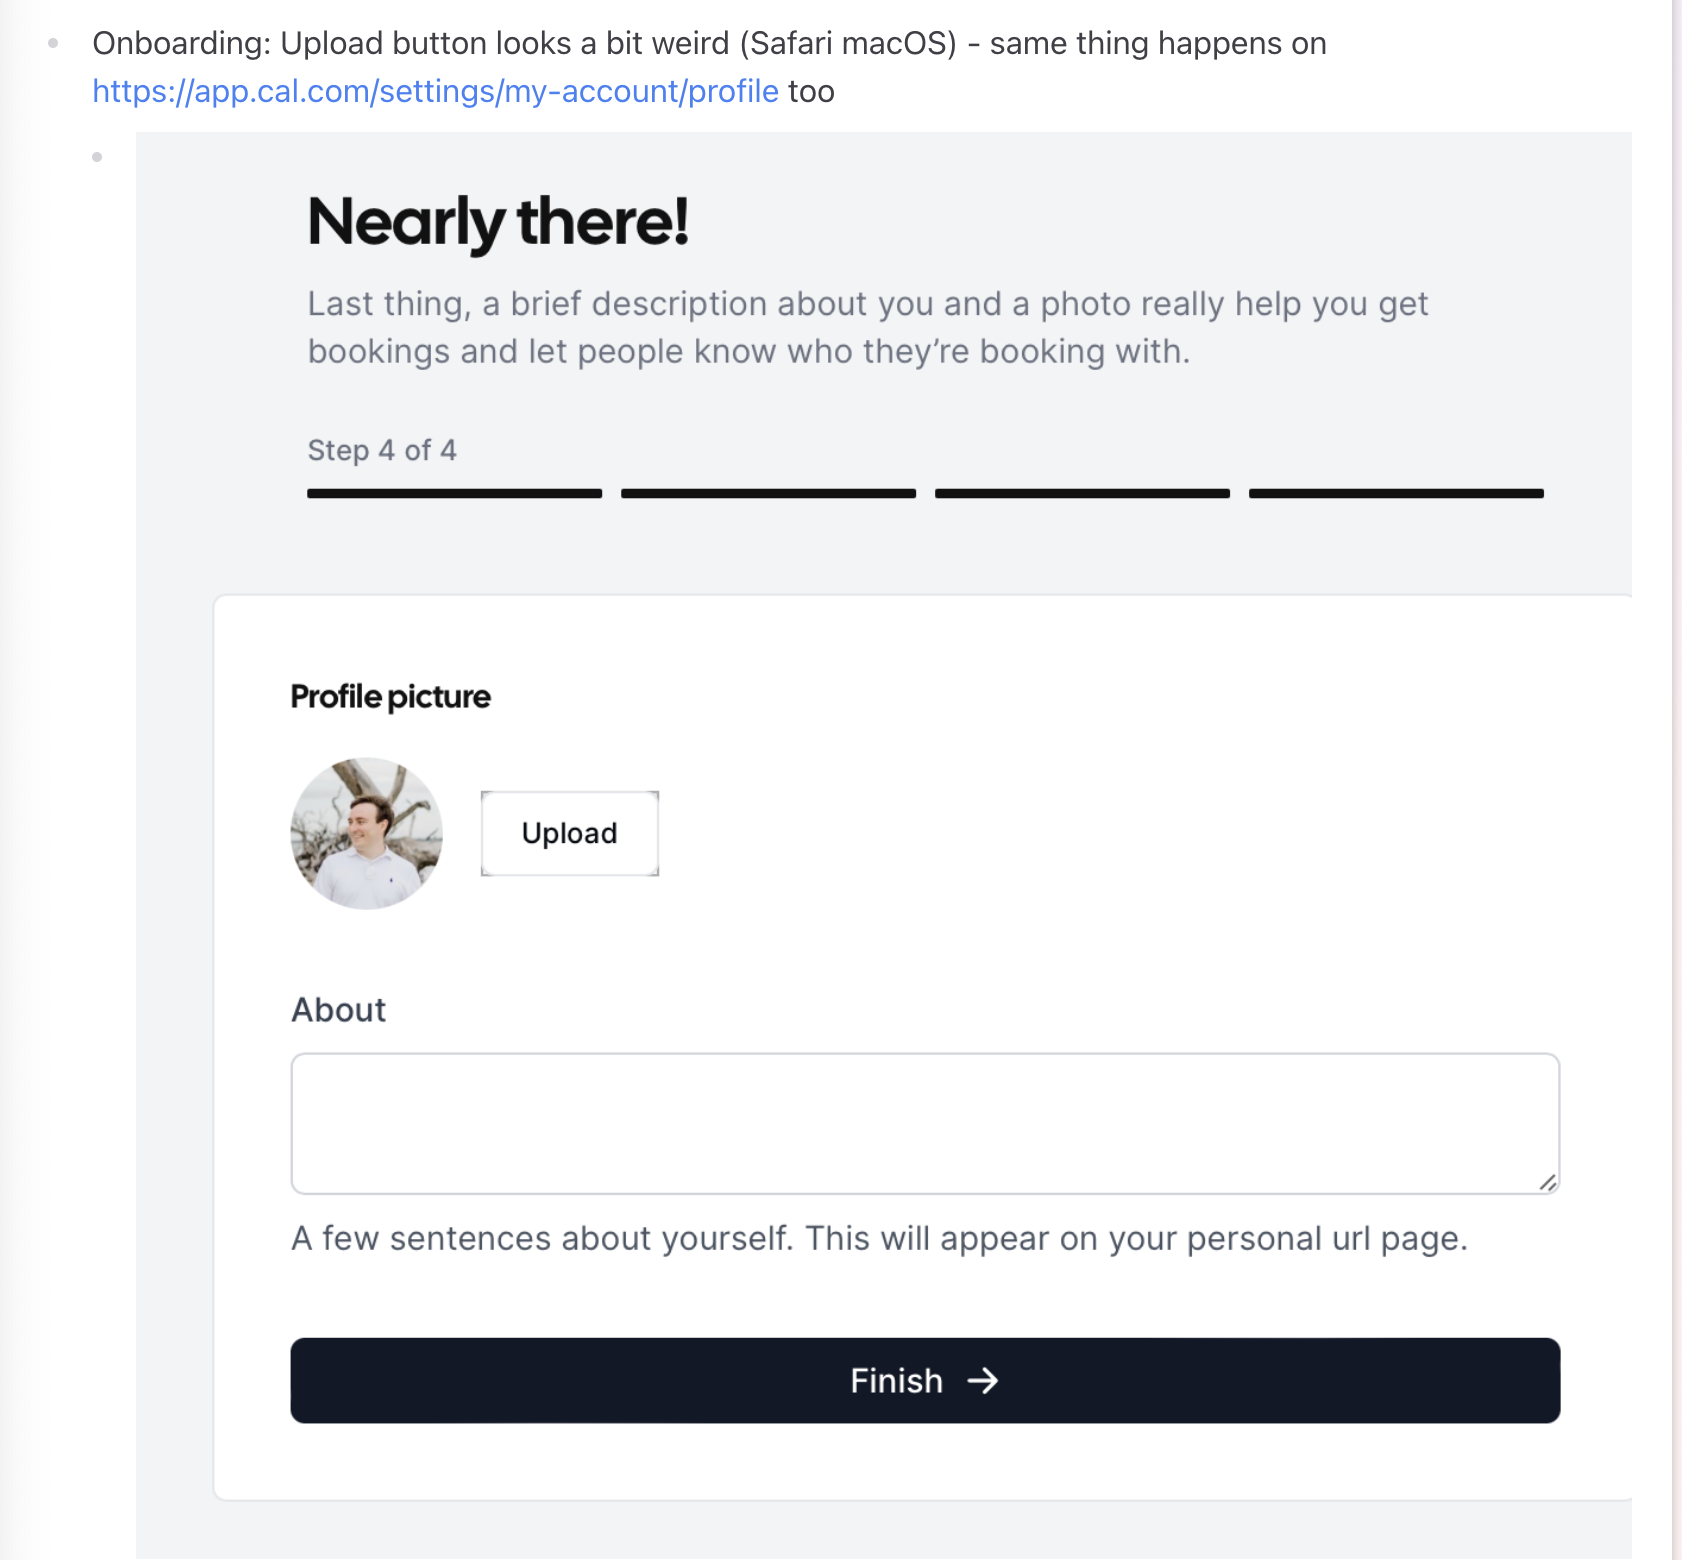Select the second step progress bar segment
Screen dimensions: 1682x1560
pyautogui.click(x=767, y=492)
